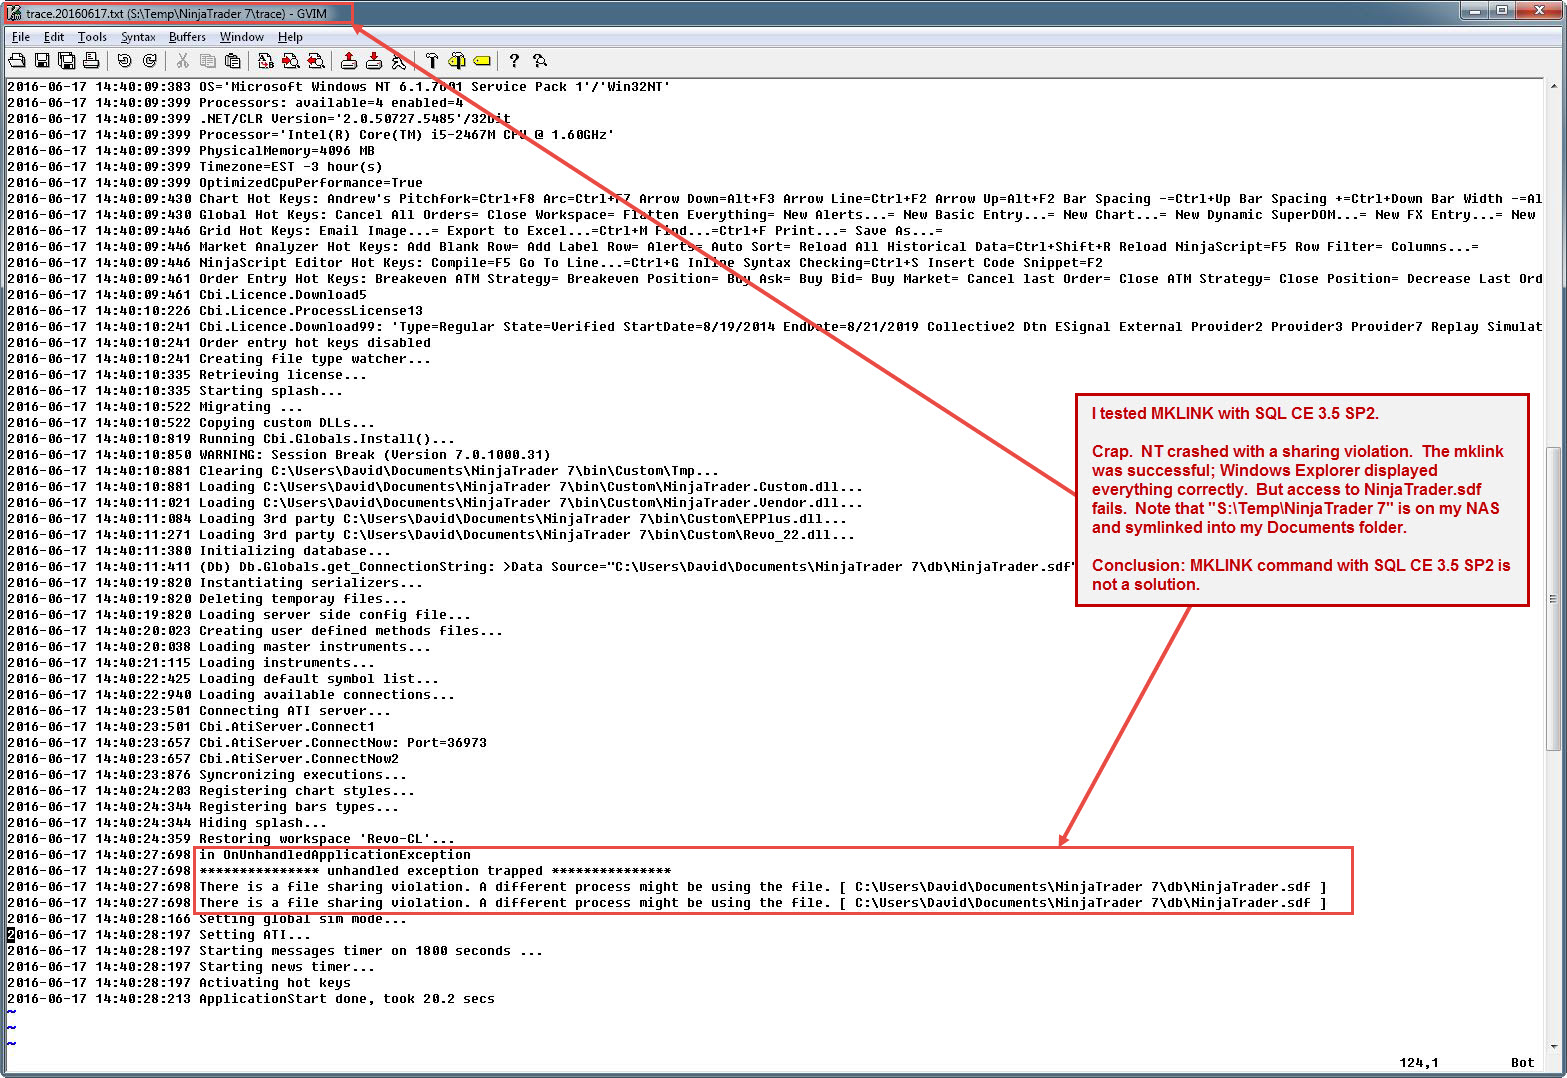Open Vim help with question mark icon
Image resolution: width=1567 pixels, height=1078 pixels.
click(514, 61)
